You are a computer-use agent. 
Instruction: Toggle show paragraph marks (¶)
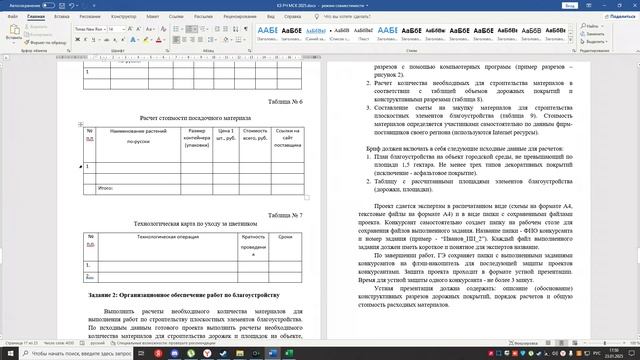[246, 29]
